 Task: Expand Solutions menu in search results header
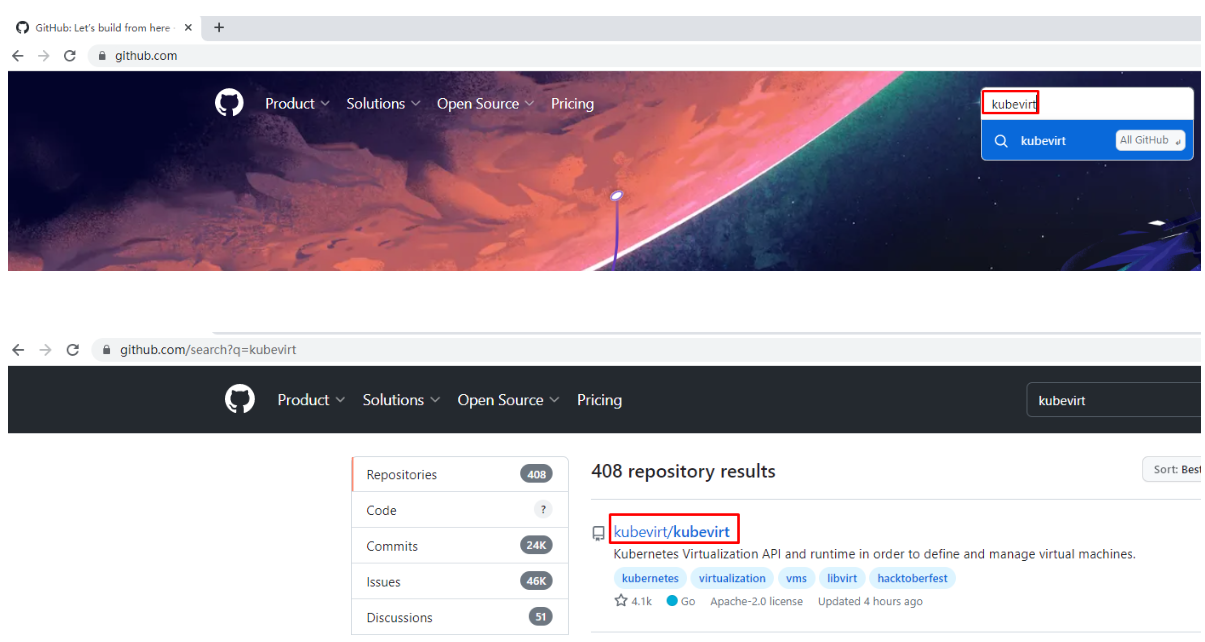coord(401,400)
